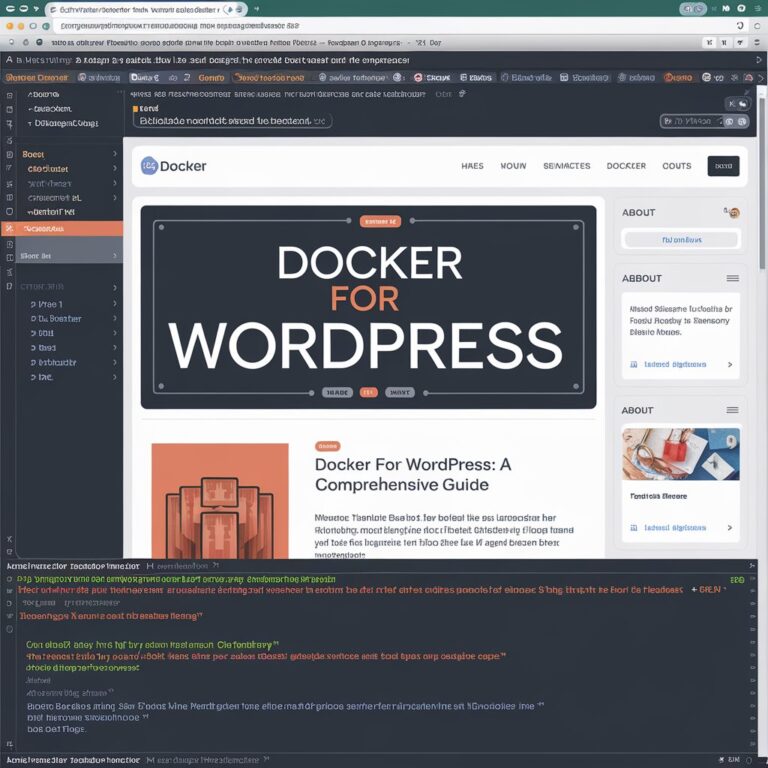
Task: Click the blue link under "Fondtoks Eleoore"
Action: pos(675,528)
